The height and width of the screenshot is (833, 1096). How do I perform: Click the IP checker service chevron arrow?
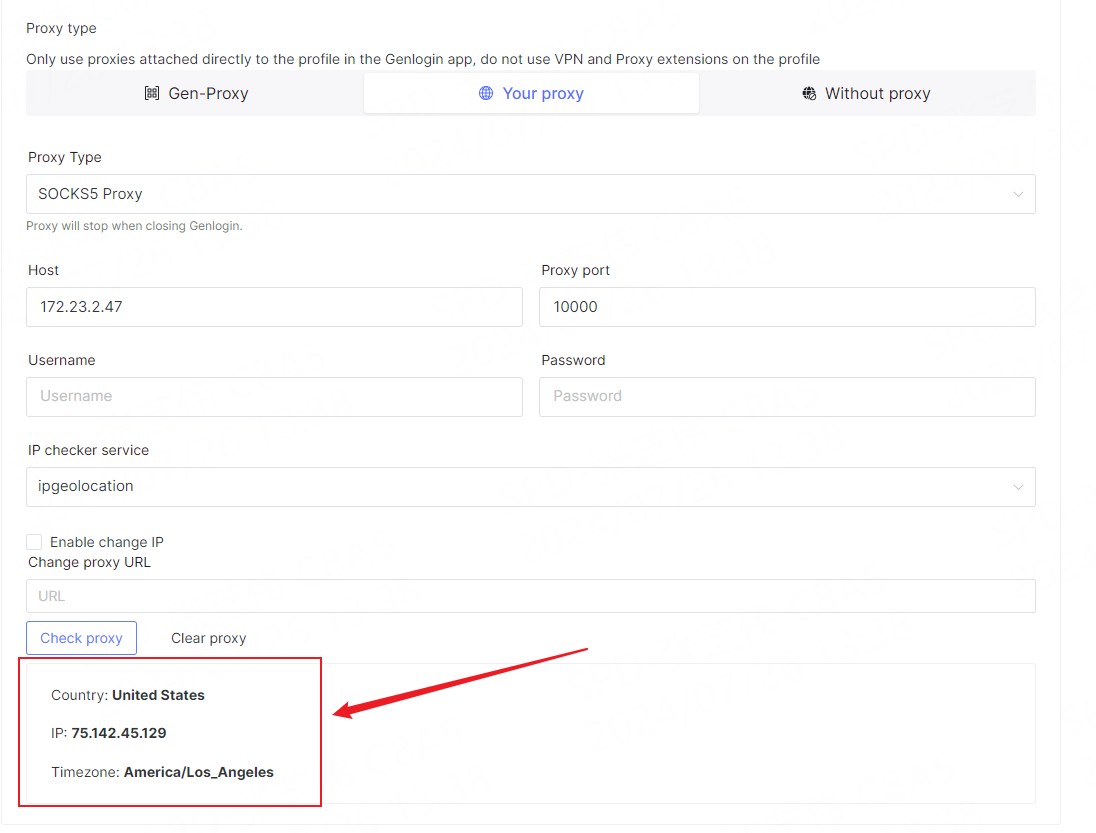click(1018, 487)
